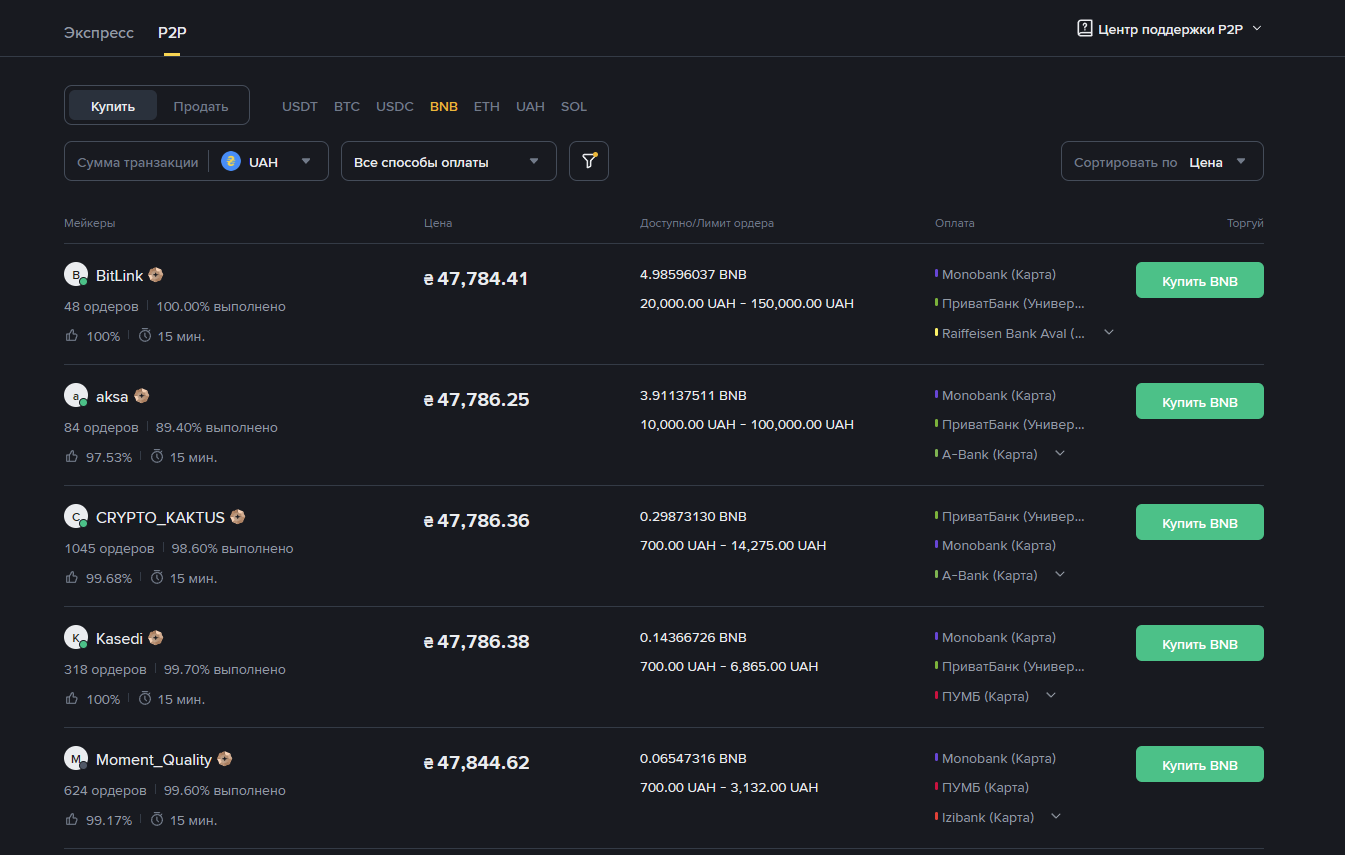Open the Все способы оплаты dropdown

click(448, 162)
